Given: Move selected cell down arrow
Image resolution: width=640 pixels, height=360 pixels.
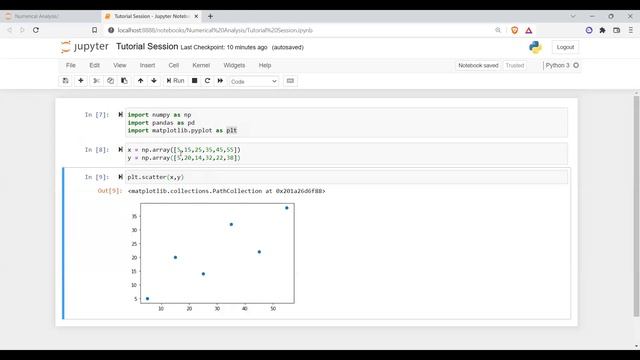Looking at the screenshot, I should pos(154,81).
